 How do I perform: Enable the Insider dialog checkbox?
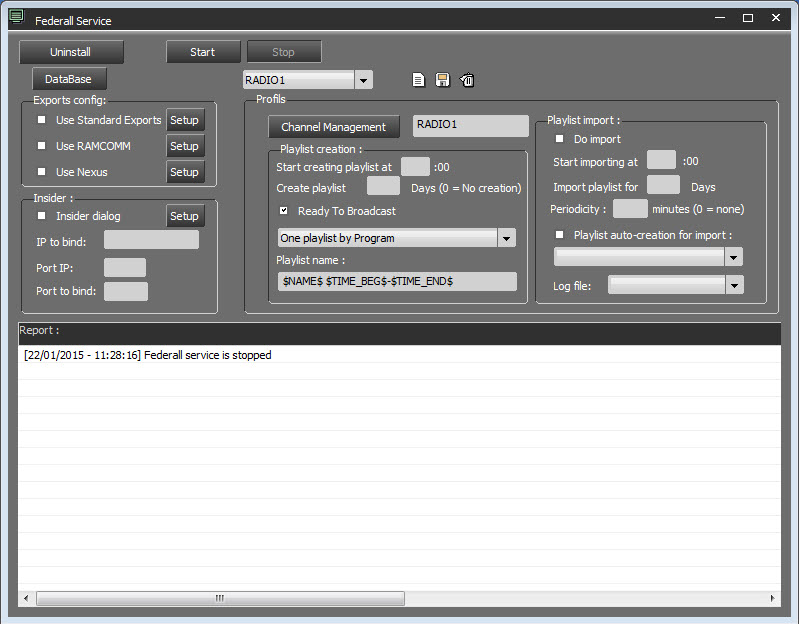pos(42,216)
